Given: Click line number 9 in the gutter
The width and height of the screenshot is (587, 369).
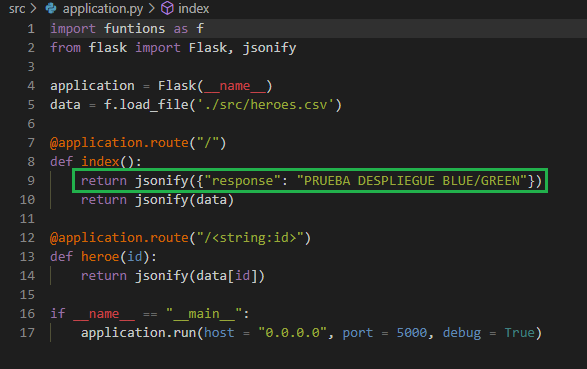Looking at the screenshot, I should [31, 181].
